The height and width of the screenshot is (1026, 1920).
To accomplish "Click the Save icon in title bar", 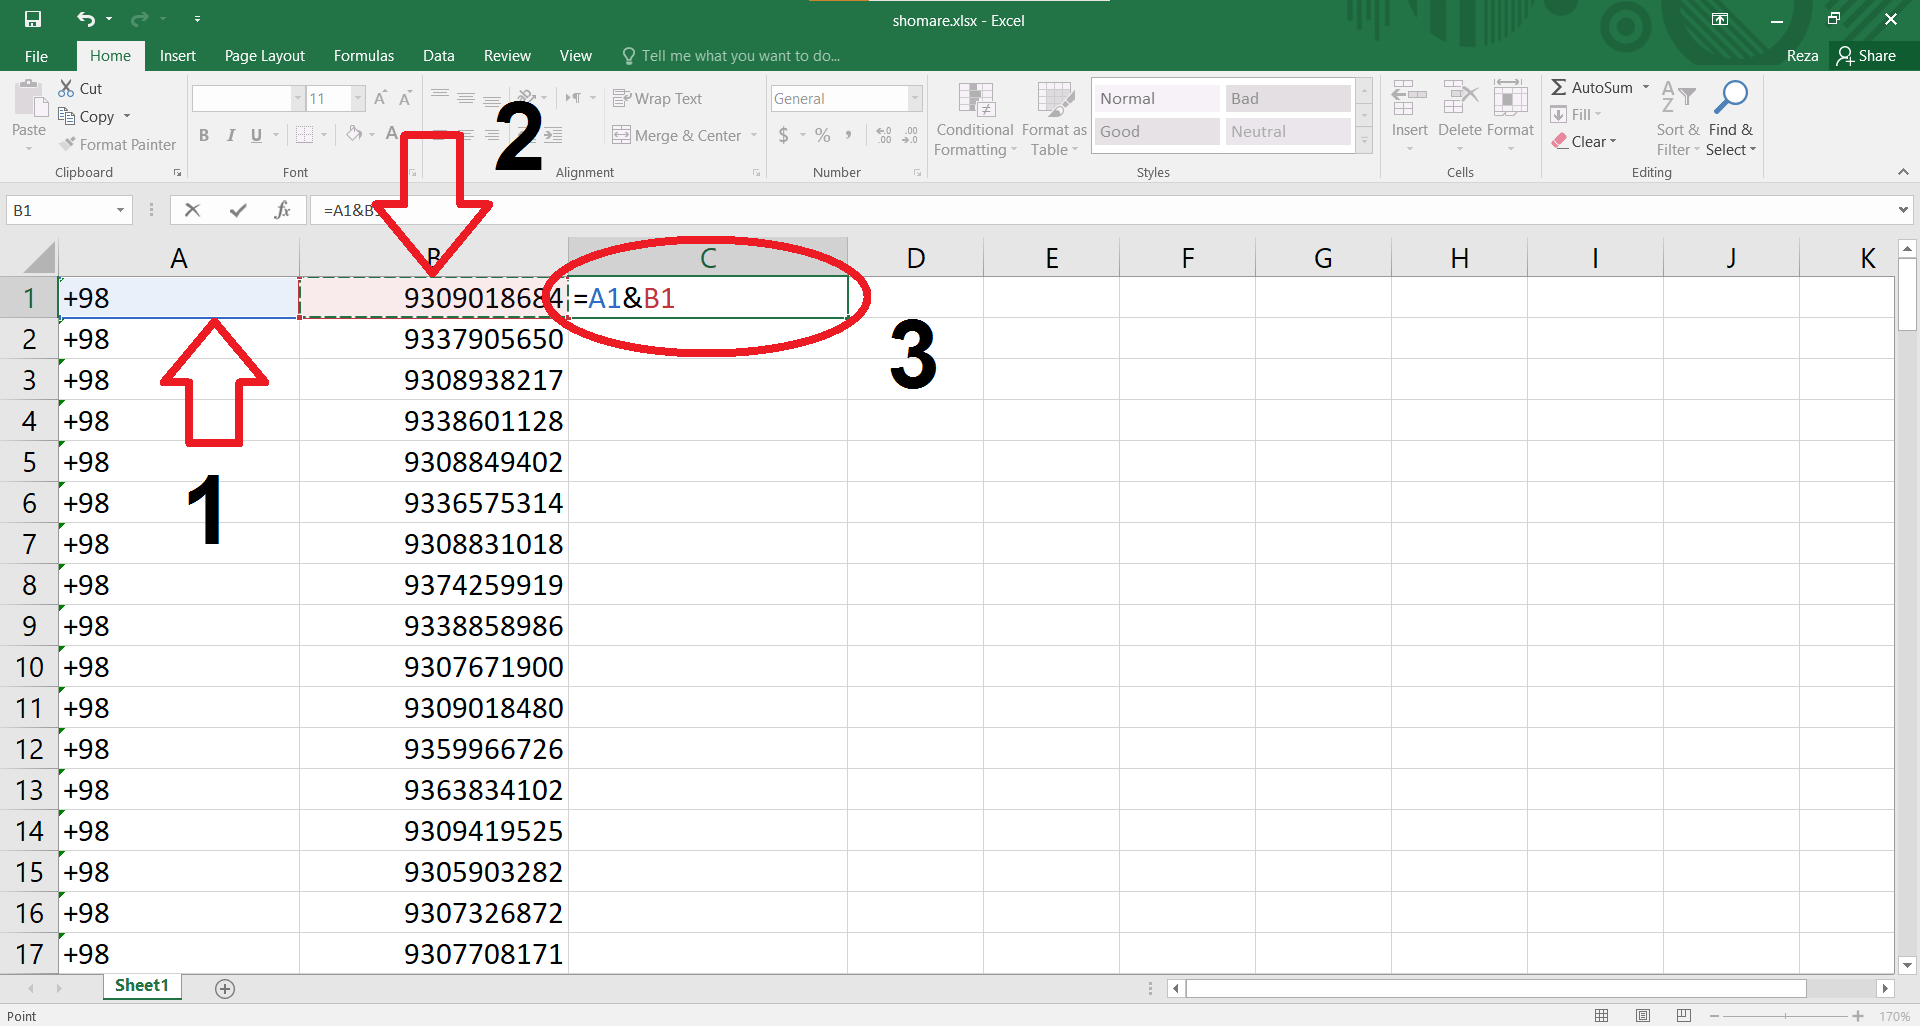I will (33, 19).
